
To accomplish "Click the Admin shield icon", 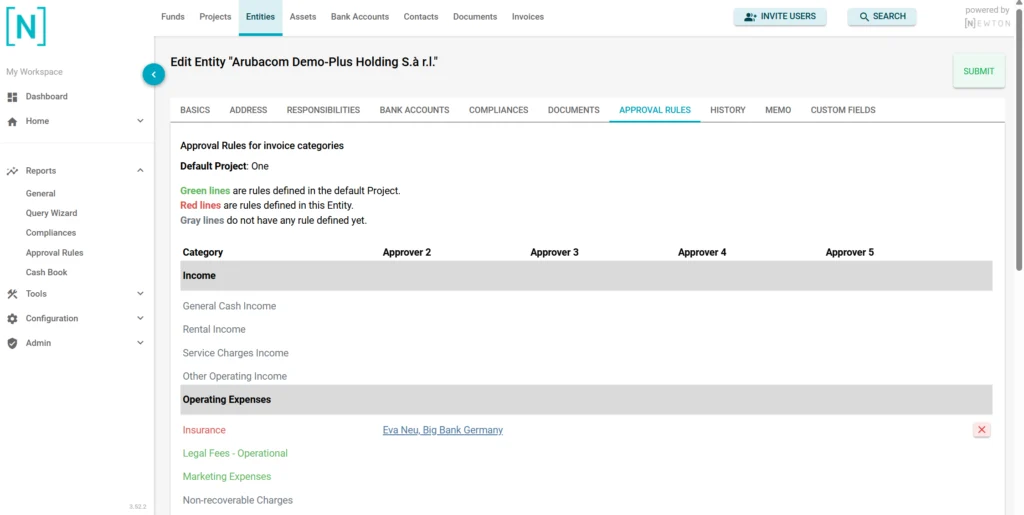I will click(12, 343).
